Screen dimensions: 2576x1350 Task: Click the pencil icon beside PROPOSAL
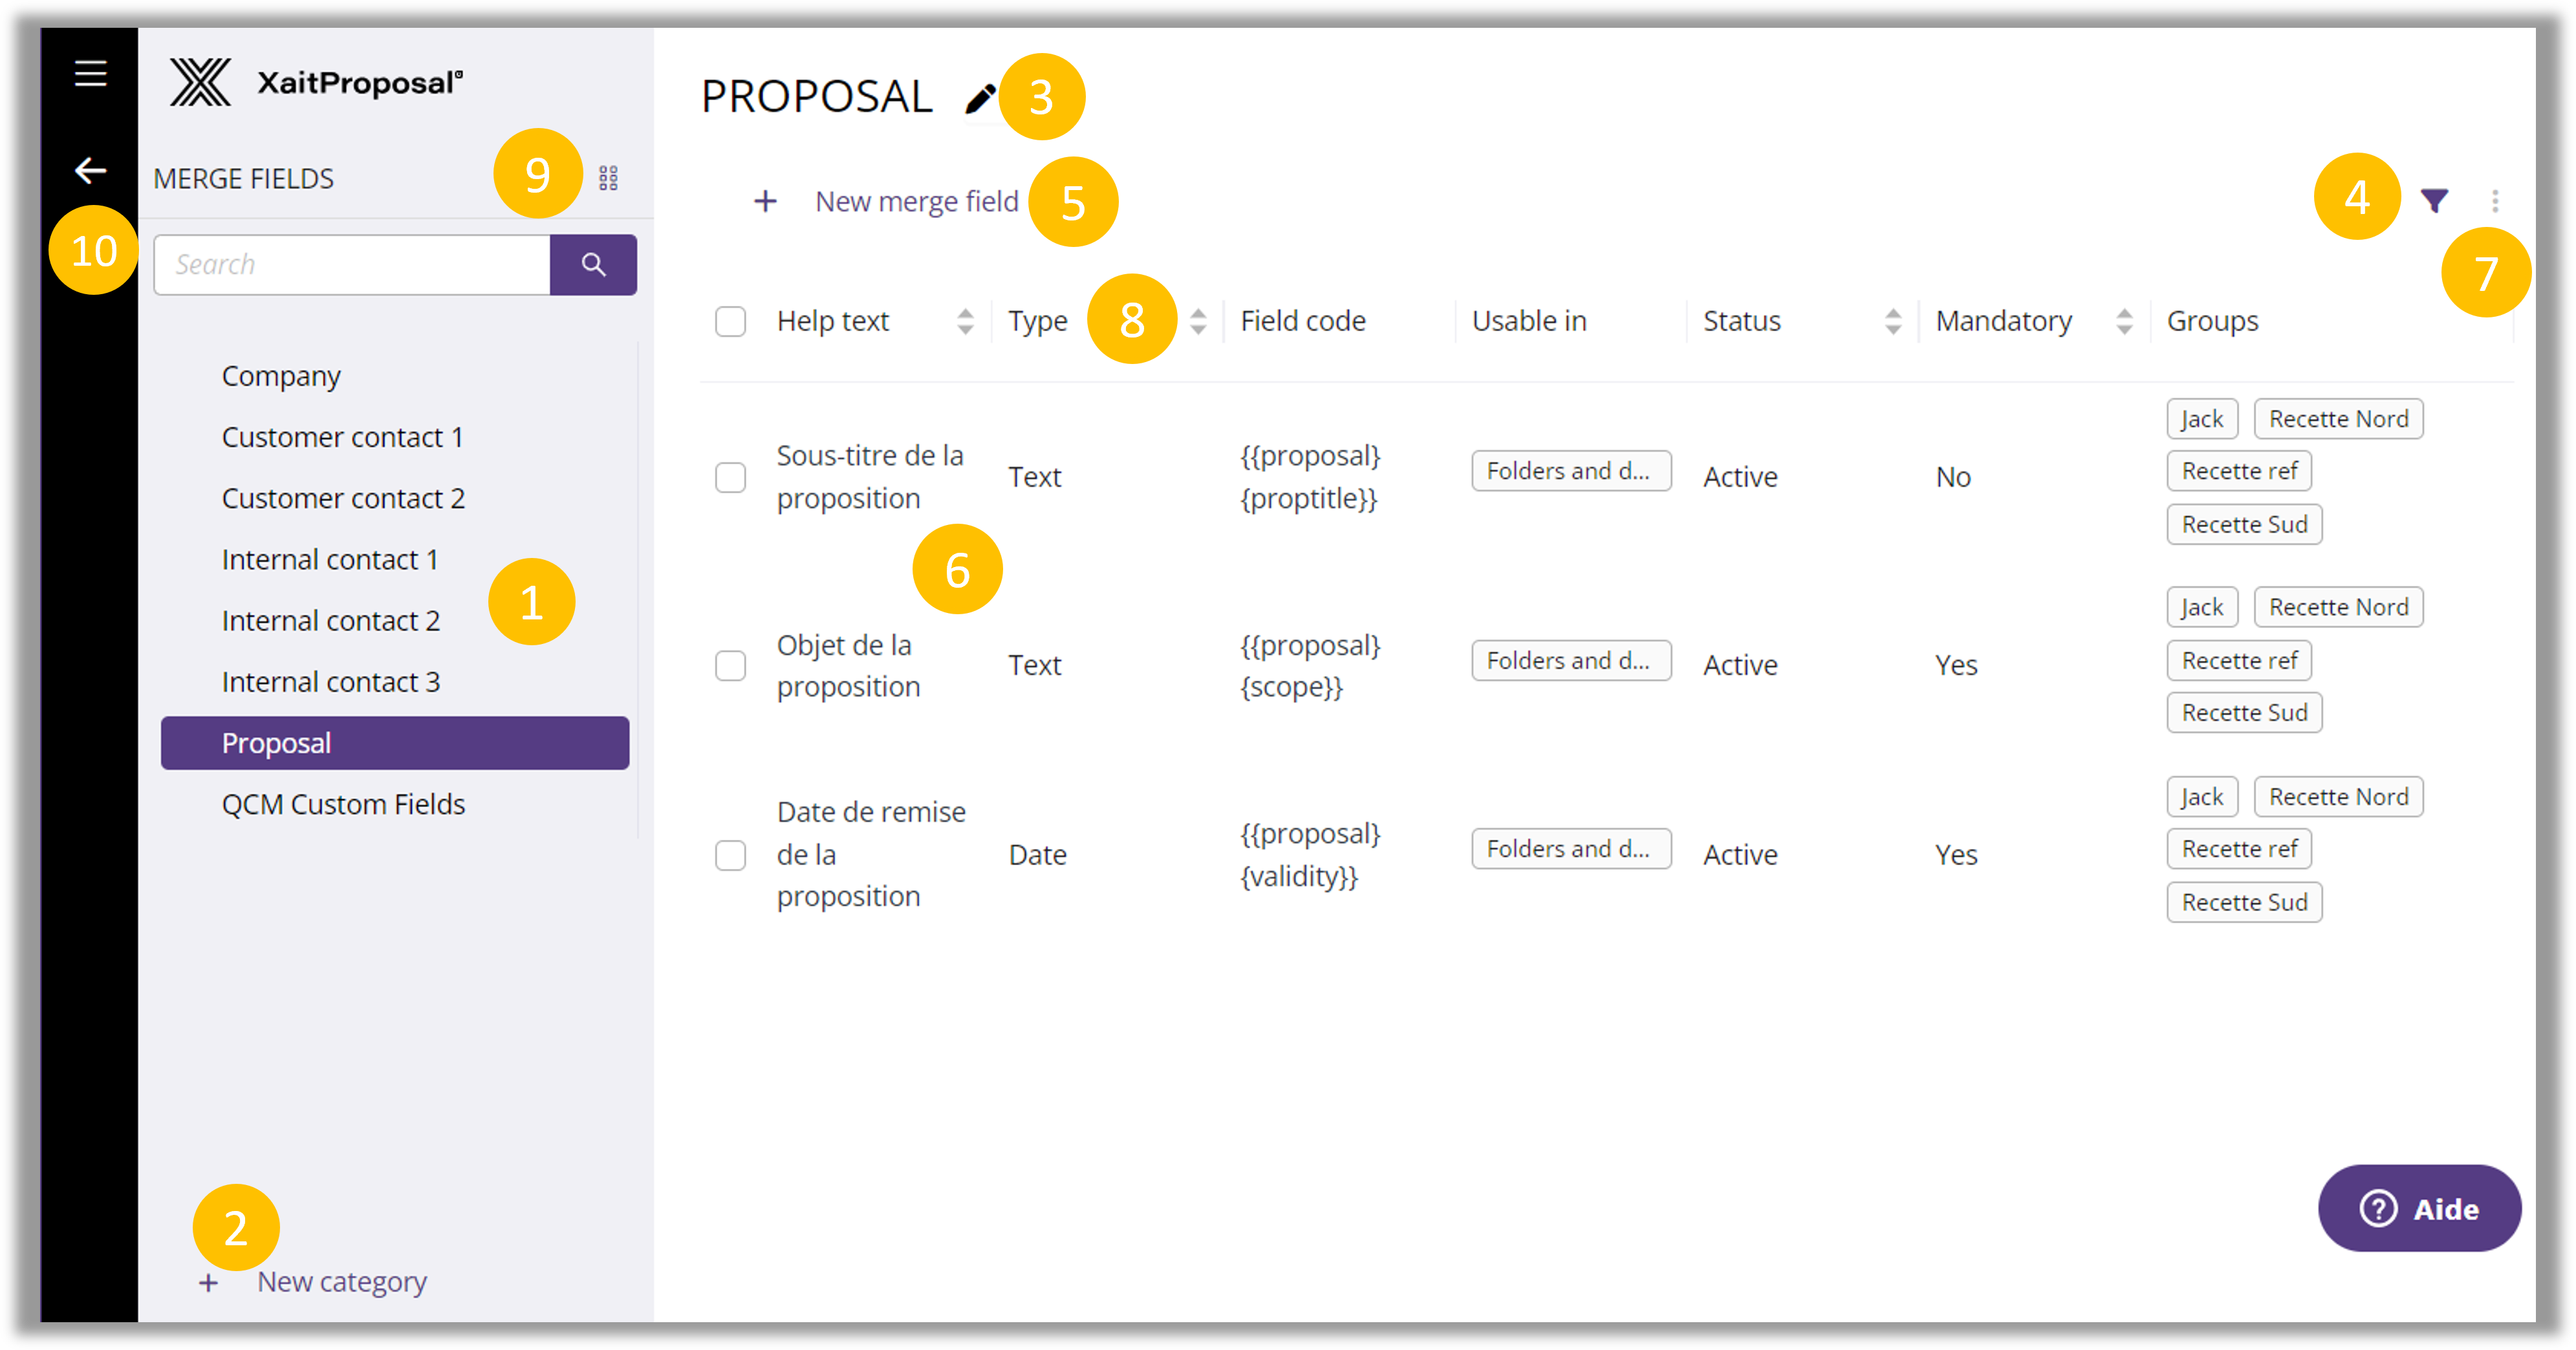pos(980,98)
